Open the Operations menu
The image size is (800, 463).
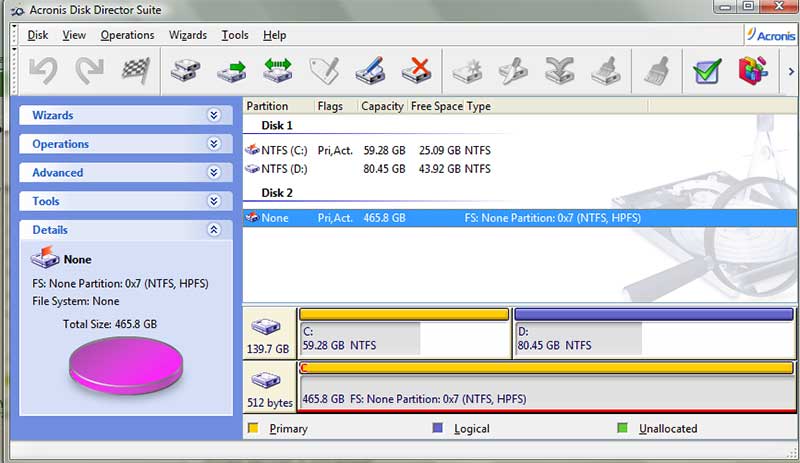pyautogui.click(x=127, y=35)
